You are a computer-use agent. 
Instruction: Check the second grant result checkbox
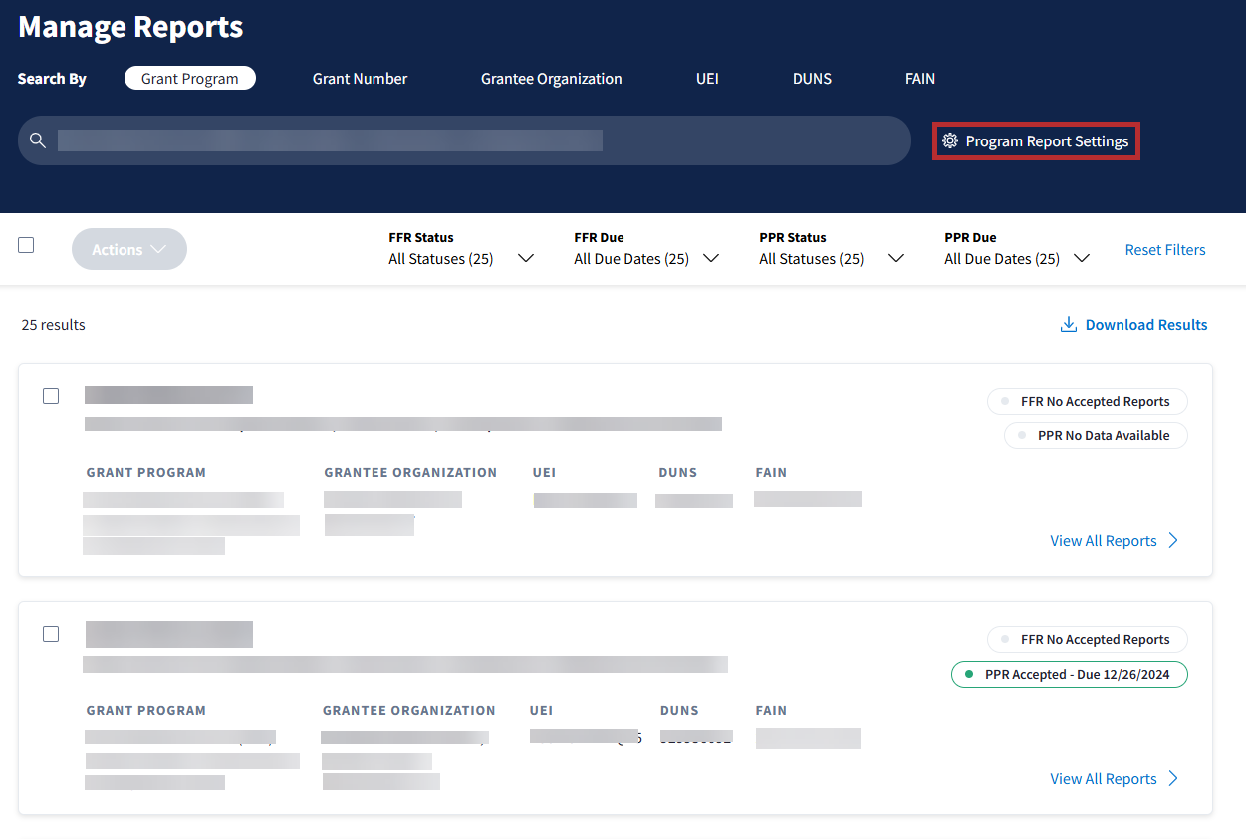point(51,634)
